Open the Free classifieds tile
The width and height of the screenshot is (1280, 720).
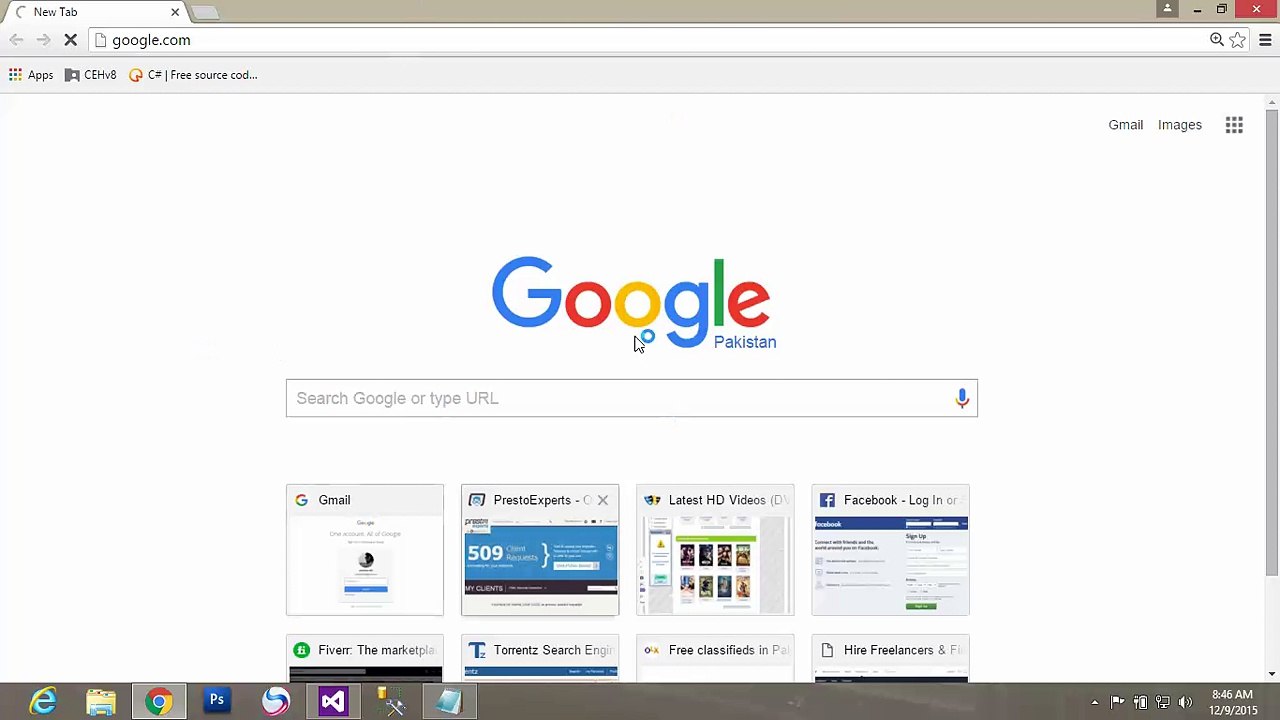pos(715,659)
